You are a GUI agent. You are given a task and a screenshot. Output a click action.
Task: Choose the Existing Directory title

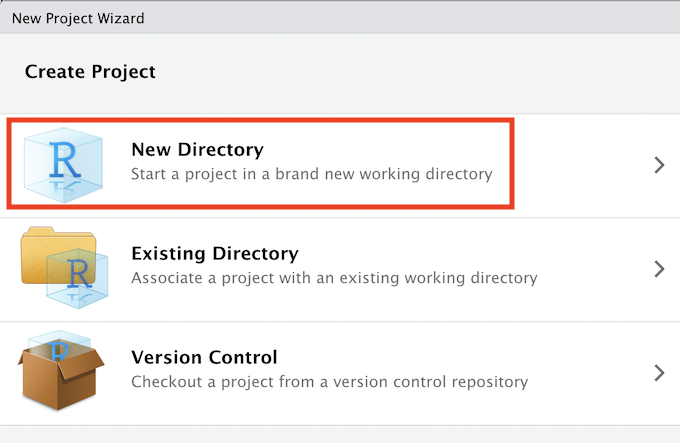(214, 254)
